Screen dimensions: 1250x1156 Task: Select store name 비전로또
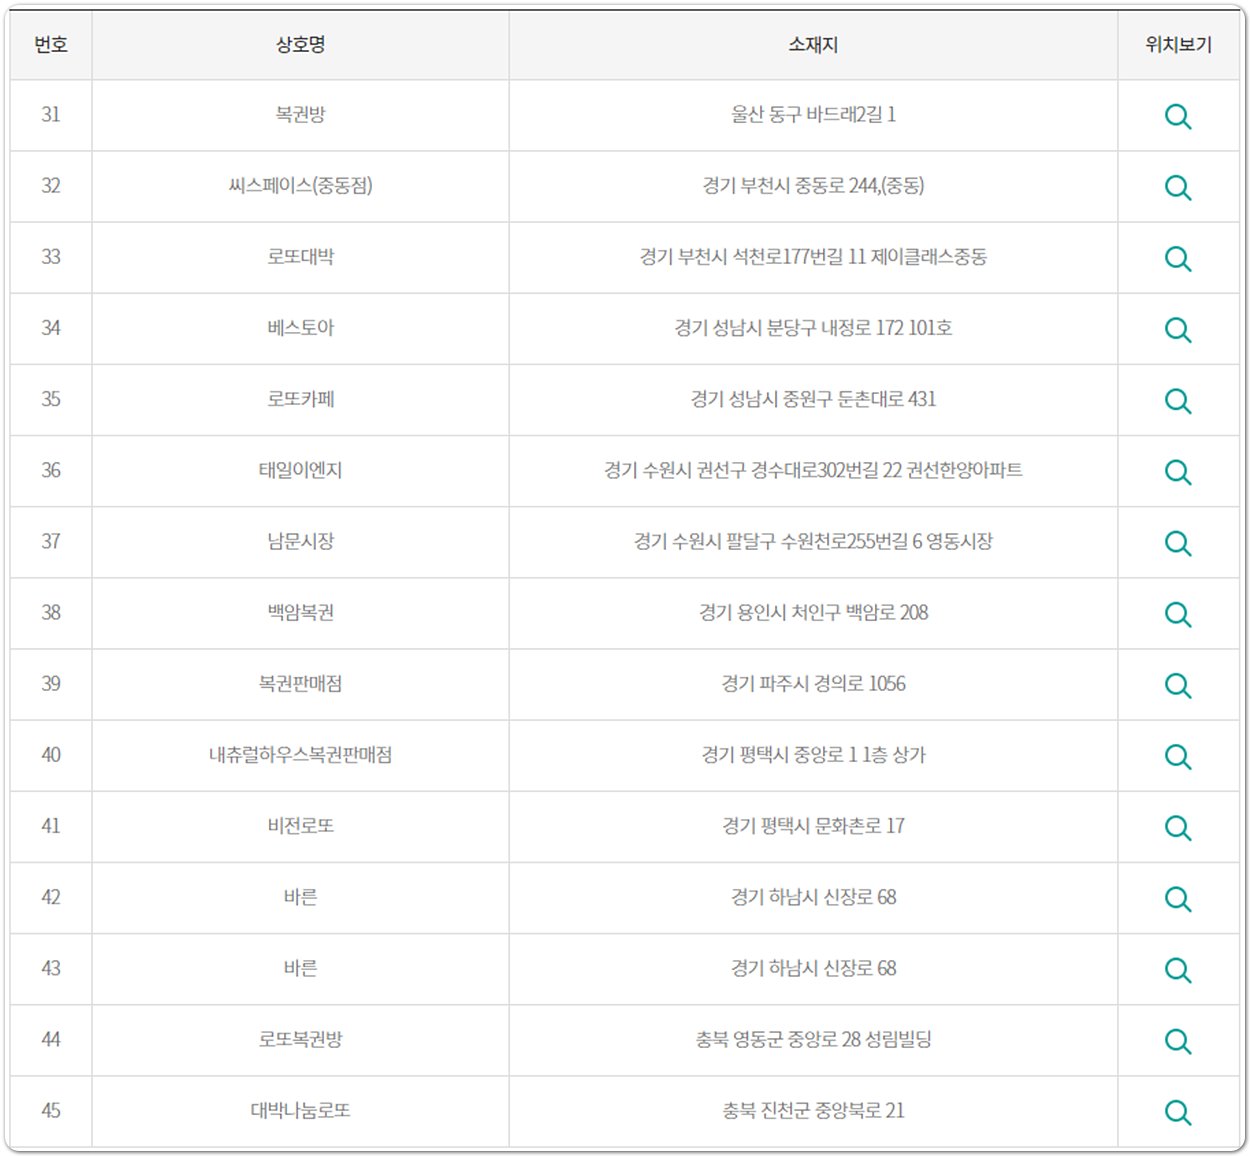[300, 825]
